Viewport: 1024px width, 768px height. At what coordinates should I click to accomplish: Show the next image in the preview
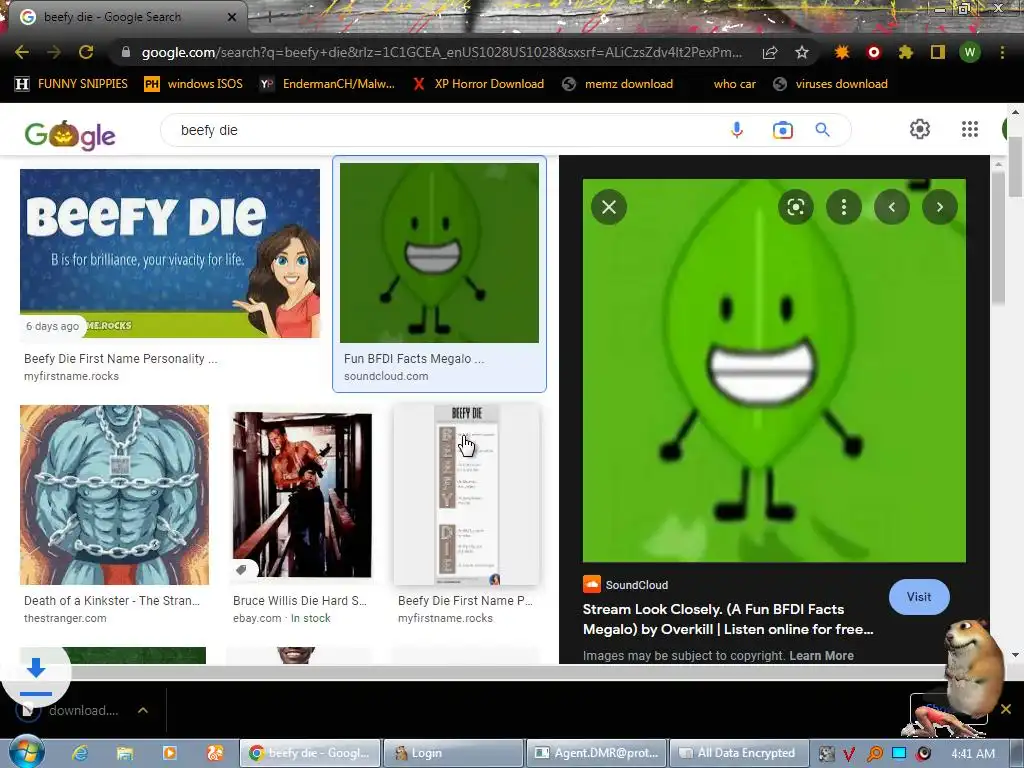click(x=940, y=207)
